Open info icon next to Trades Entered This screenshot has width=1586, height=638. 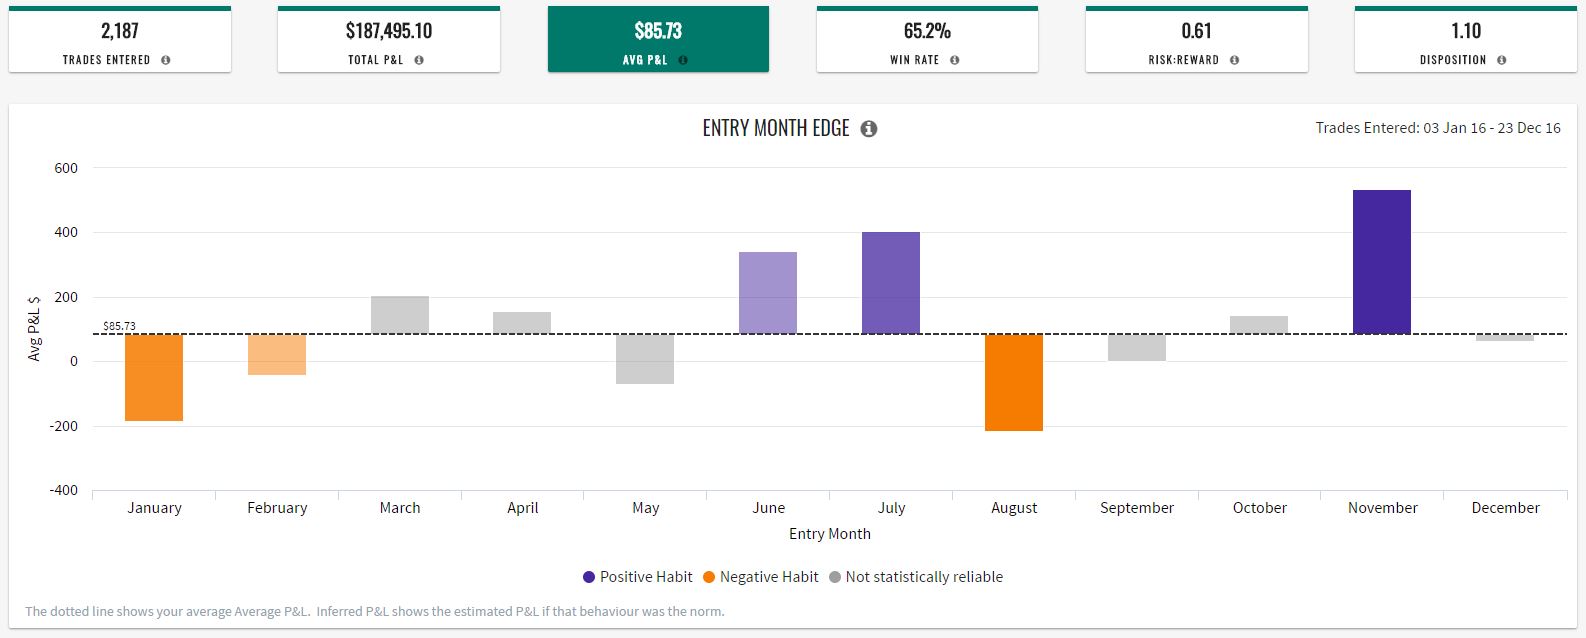[x=166, y=60]
